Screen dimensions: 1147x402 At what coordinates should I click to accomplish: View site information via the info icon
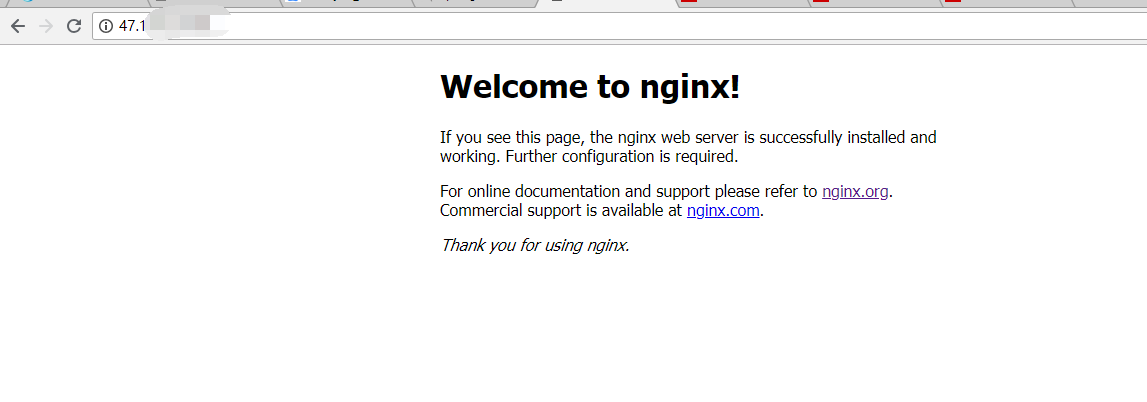point(106,26)
